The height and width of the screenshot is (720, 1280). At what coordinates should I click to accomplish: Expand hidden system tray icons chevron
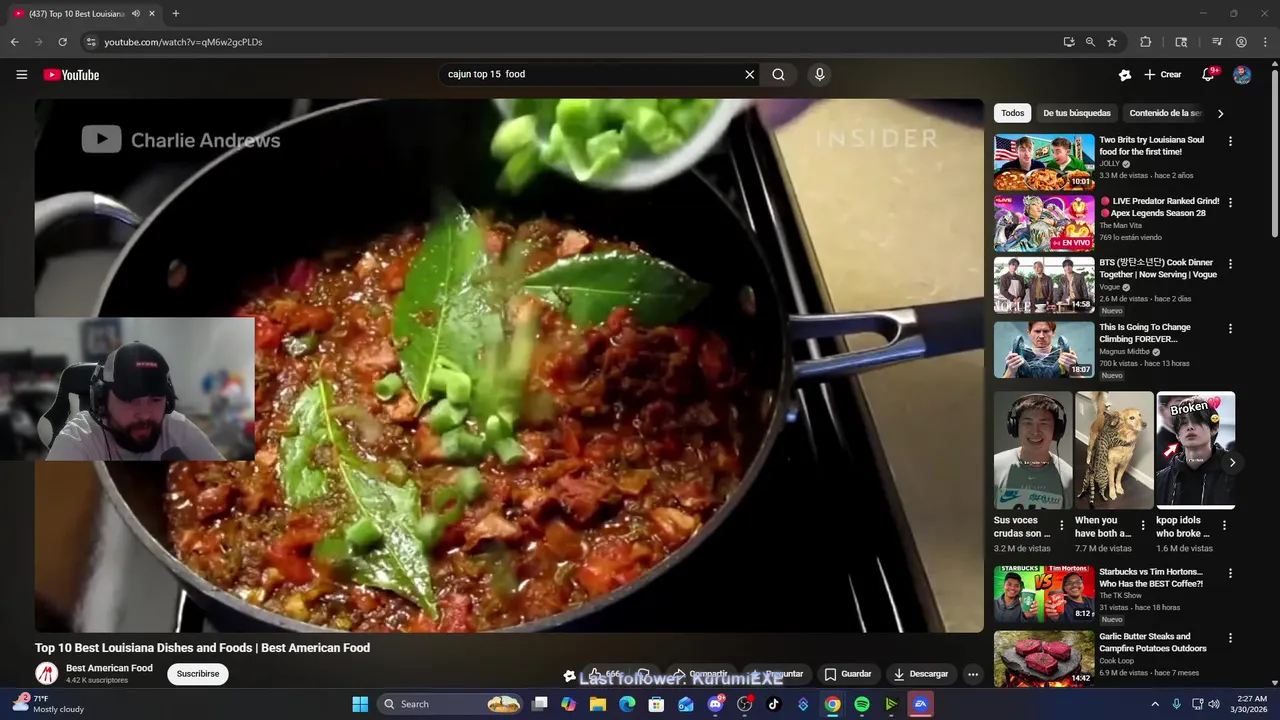click(x=1155, y=704)
